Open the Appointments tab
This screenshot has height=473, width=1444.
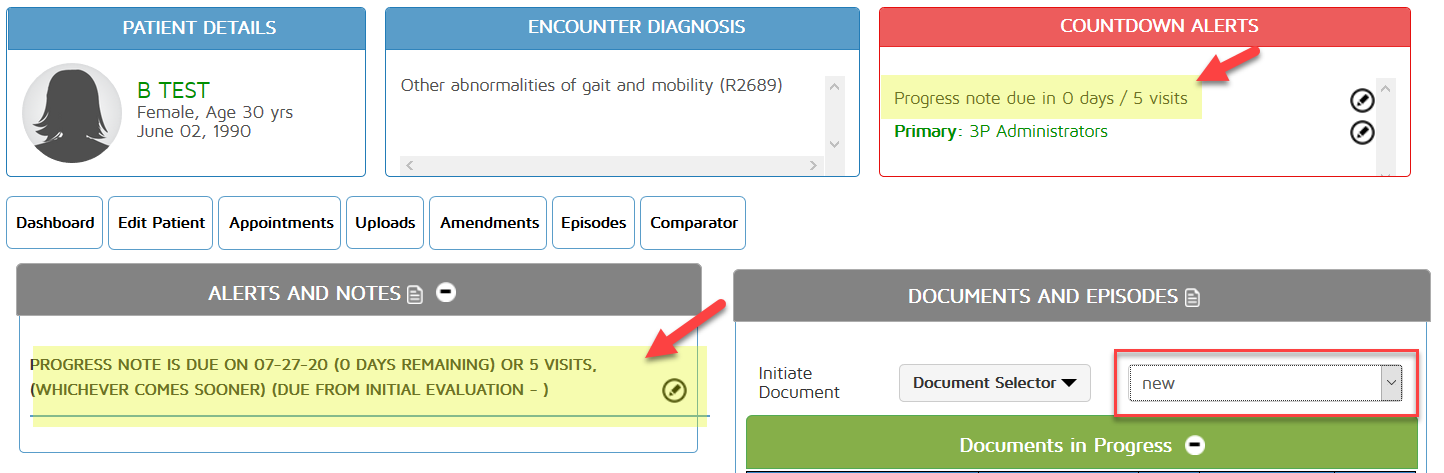281,223
